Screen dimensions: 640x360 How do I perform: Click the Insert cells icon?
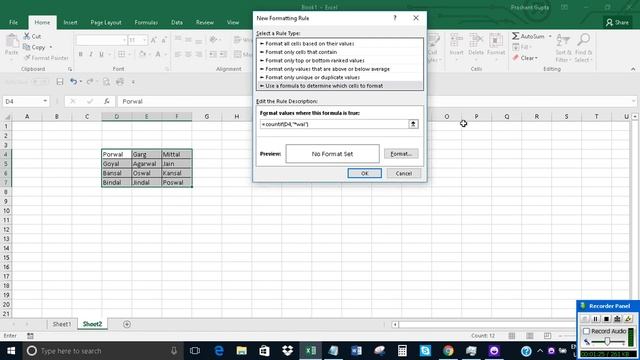pos(456,41)
